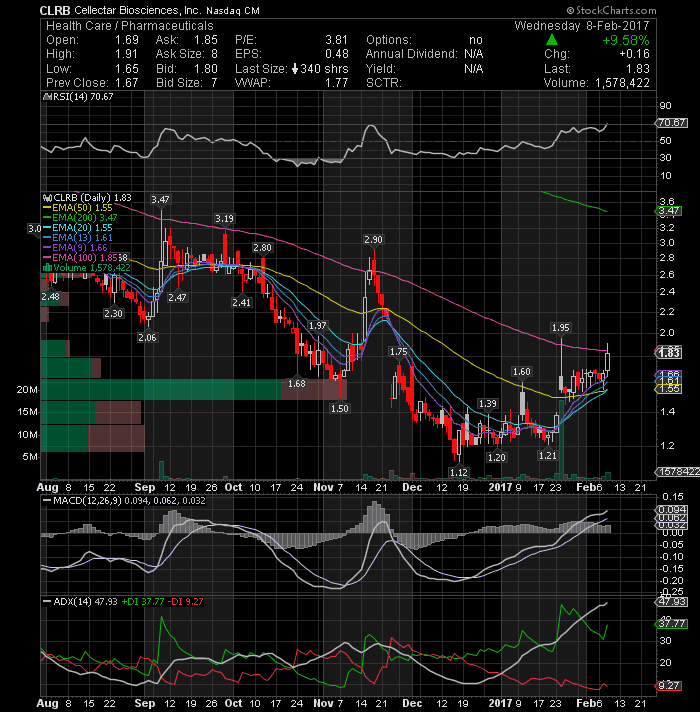Click the Wednesday 8-Feb-2017 date

582,25
